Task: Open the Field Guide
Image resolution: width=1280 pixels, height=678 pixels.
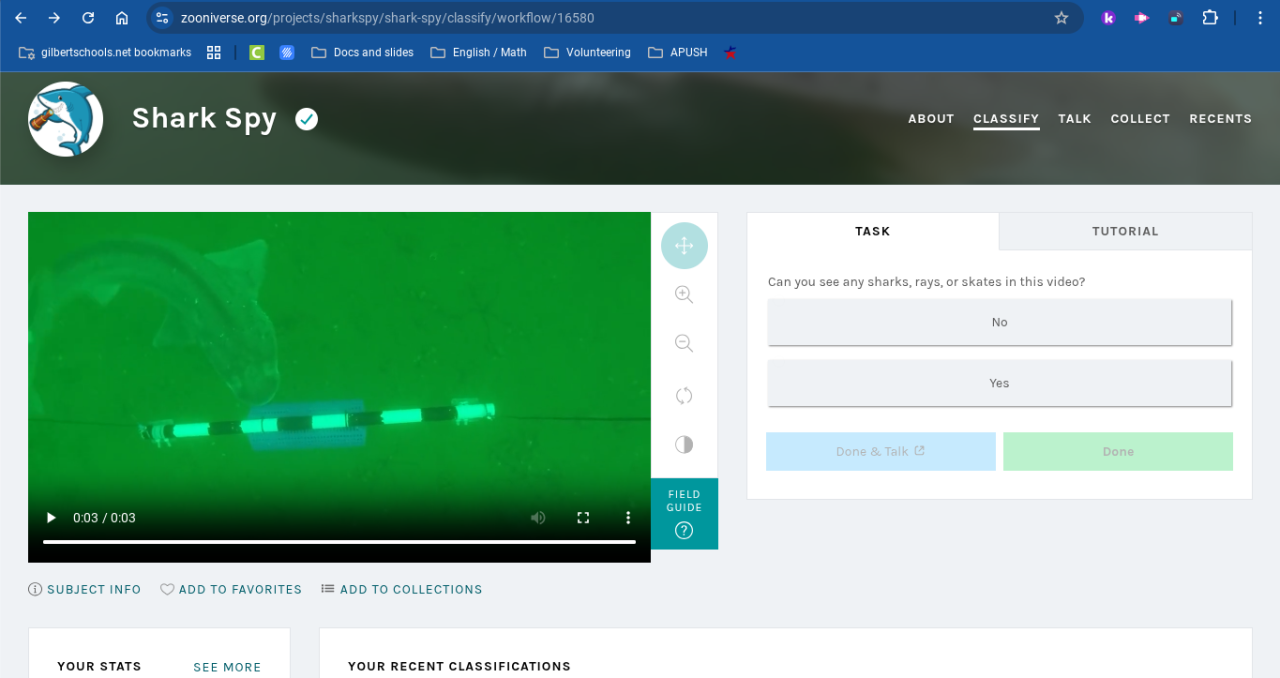Action: [x=684, y=514]
